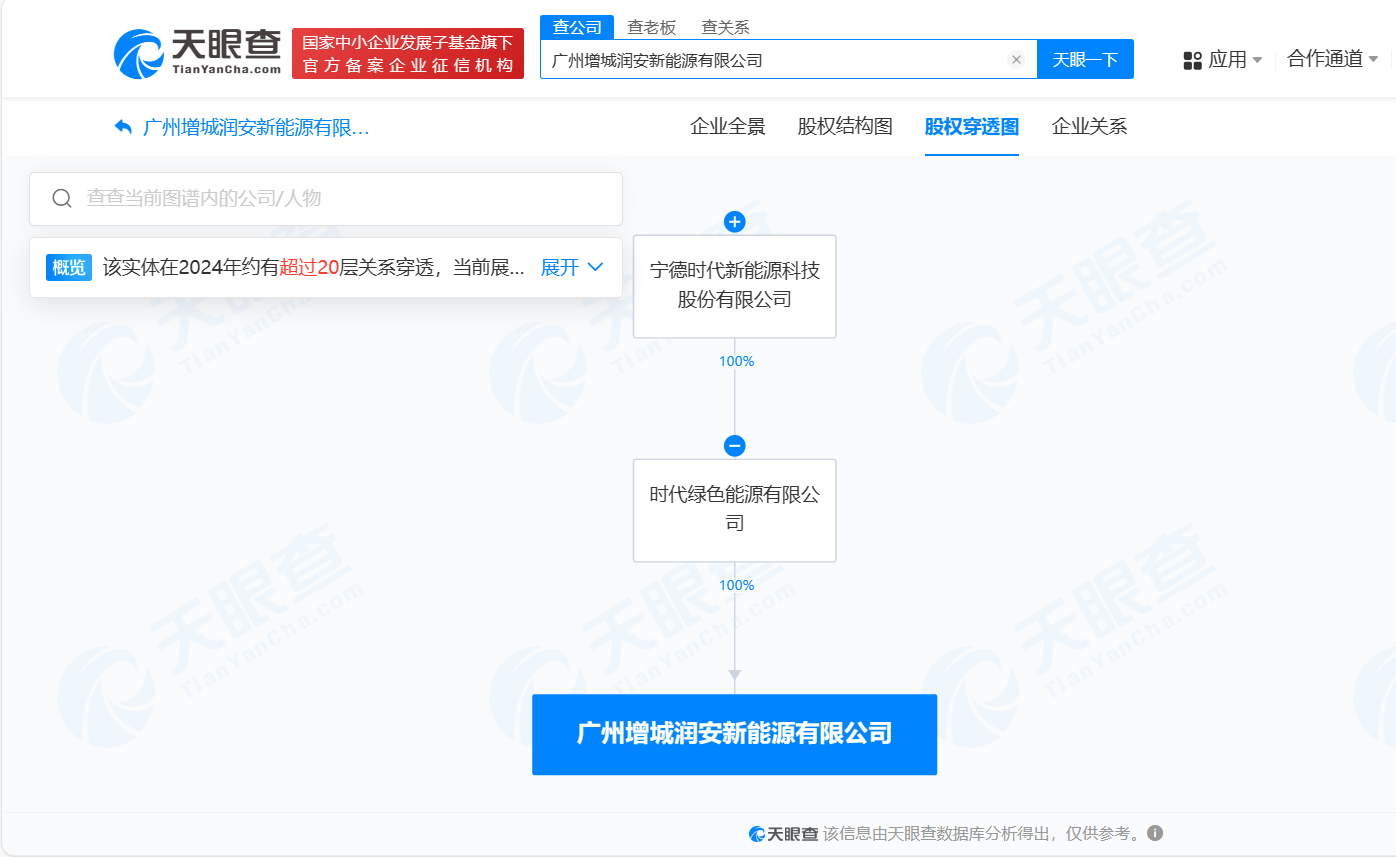Image resolution: width=1396 pixels, height=857 pixels.
Task: Switch to the 股权结构图 tab
Action: click(x=845, y=127)
